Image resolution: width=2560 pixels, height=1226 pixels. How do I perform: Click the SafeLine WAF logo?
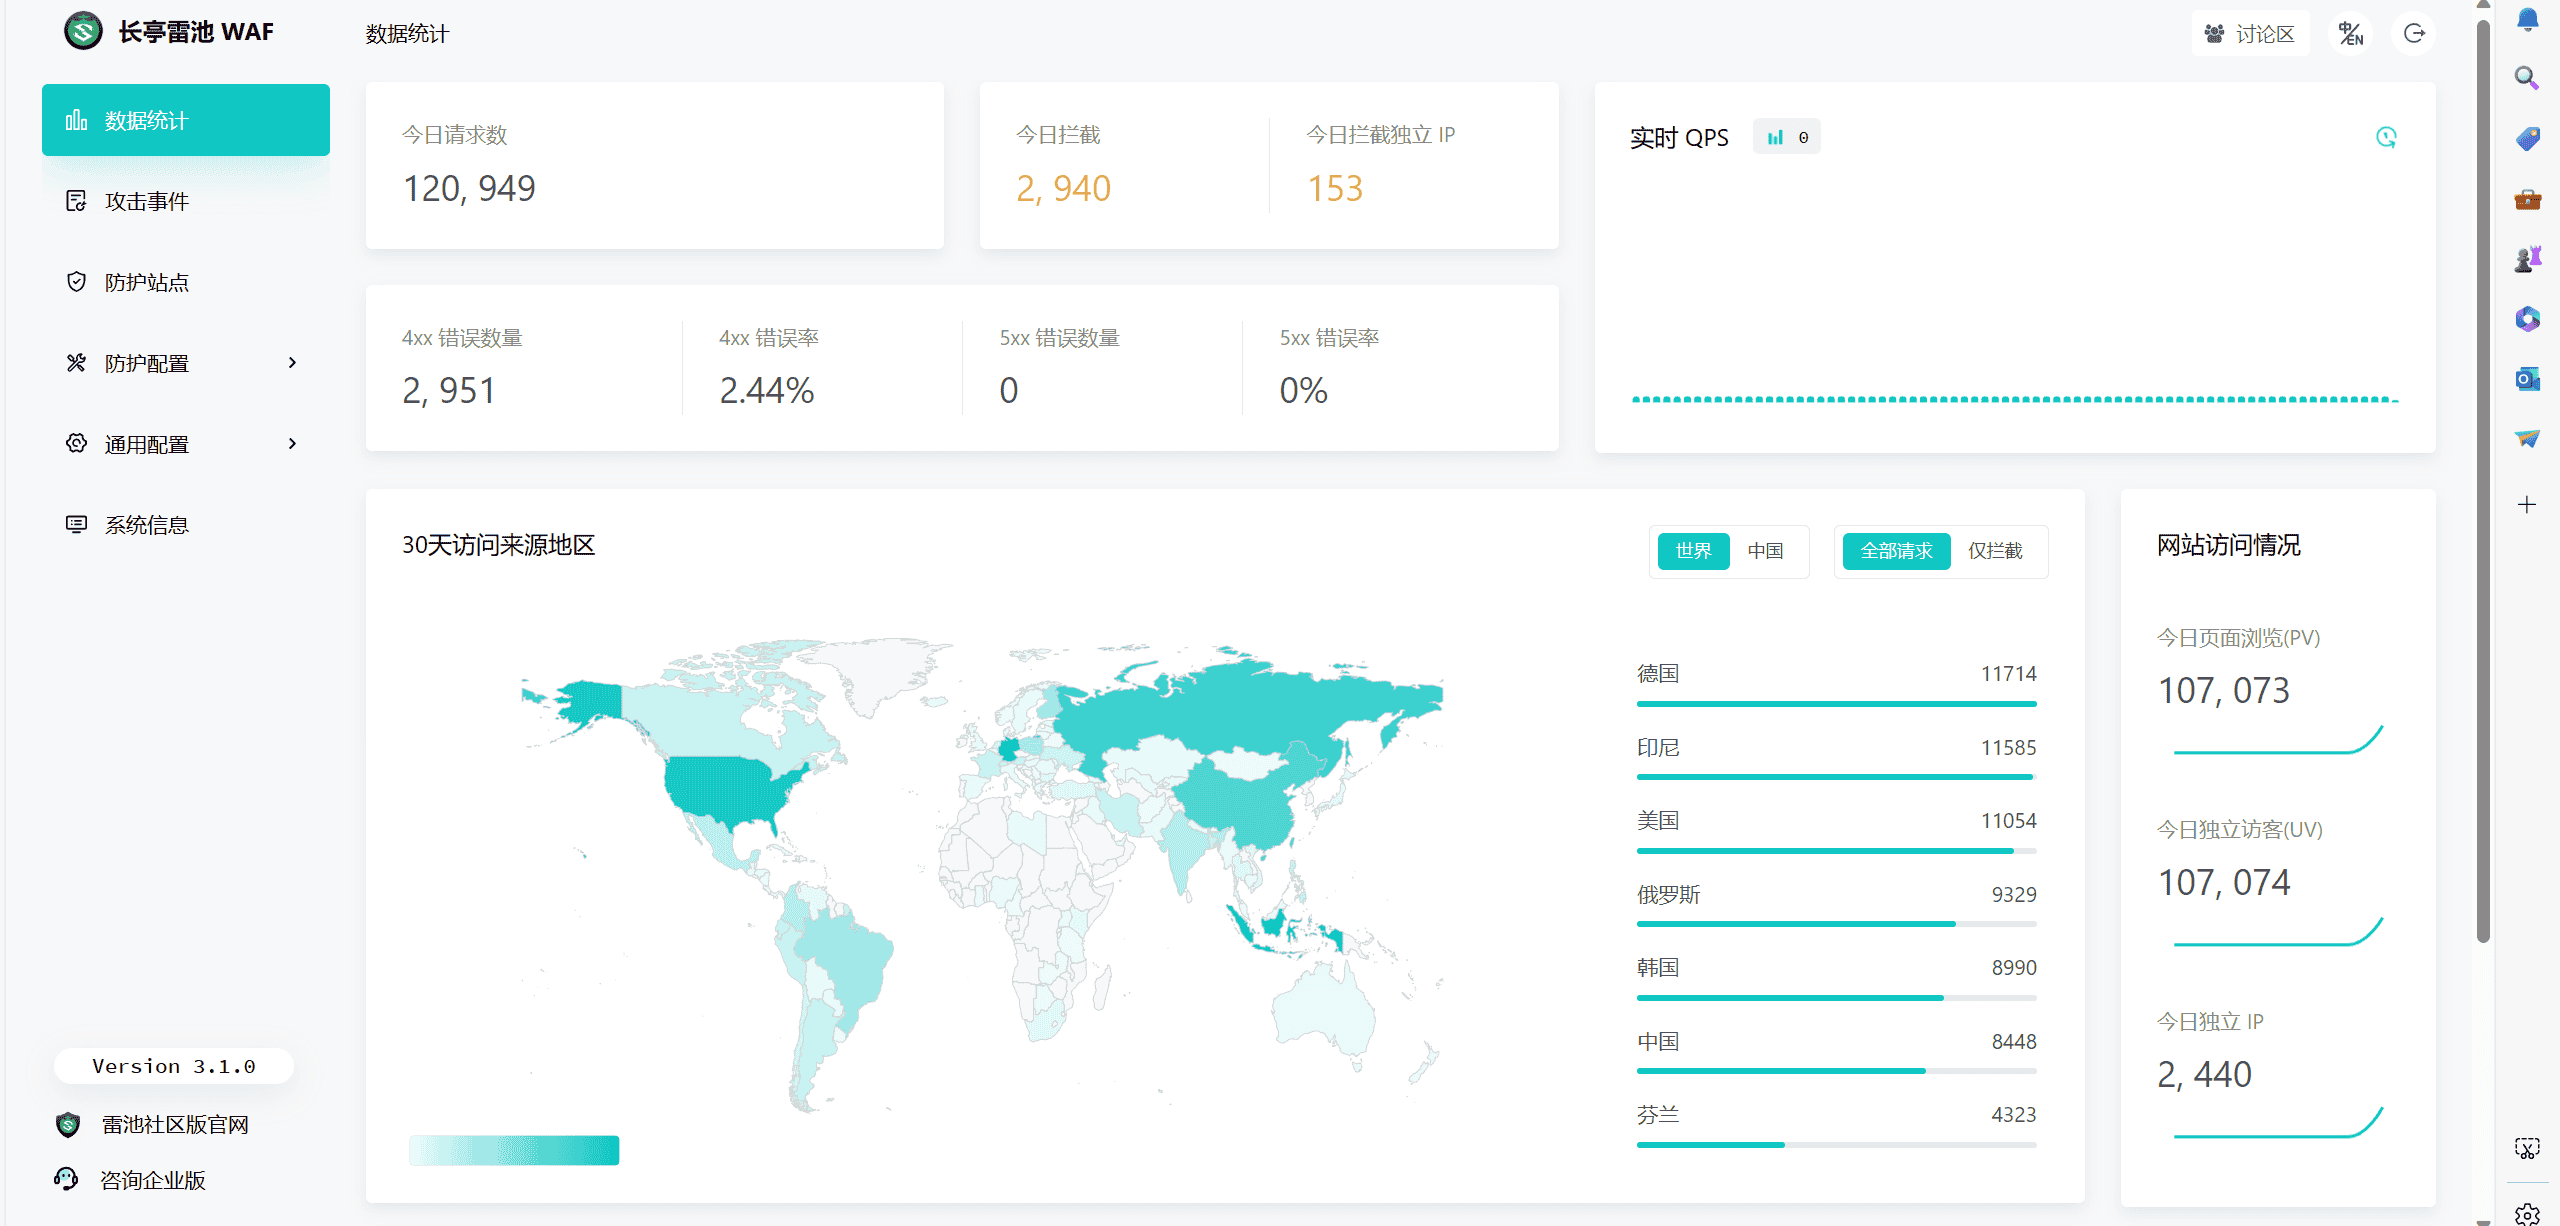point(84,31)
